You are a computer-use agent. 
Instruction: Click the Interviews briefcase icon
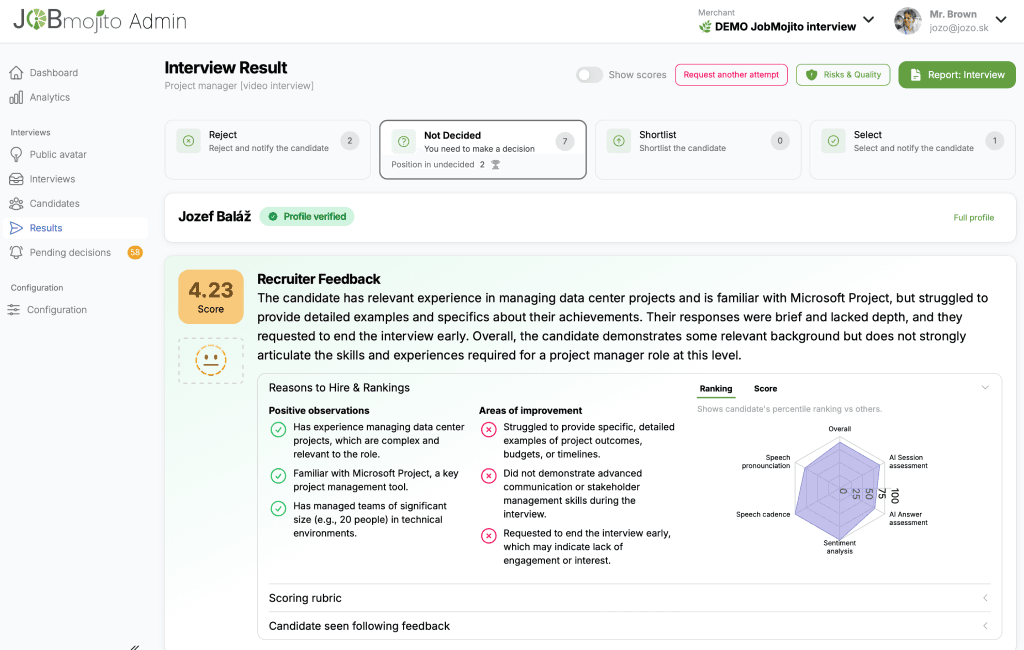pyautogui.click(x=14, y=179)
